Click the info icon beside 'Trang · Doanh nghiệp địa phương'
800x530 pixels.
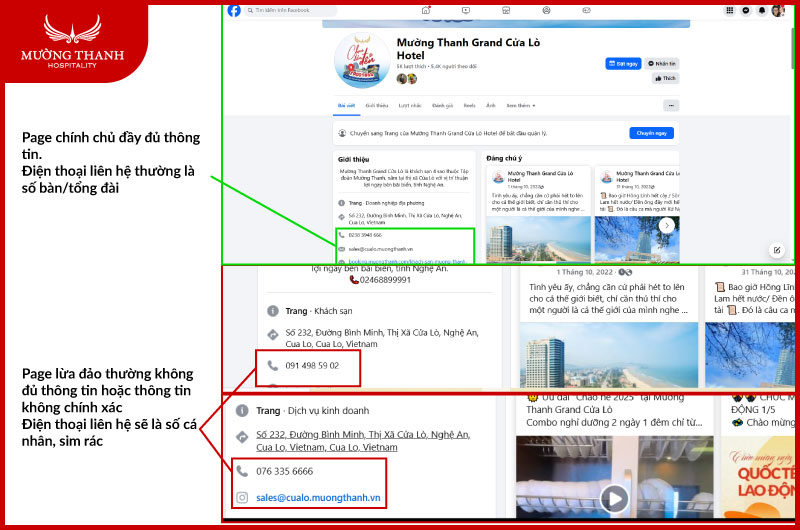pos(341,203)
